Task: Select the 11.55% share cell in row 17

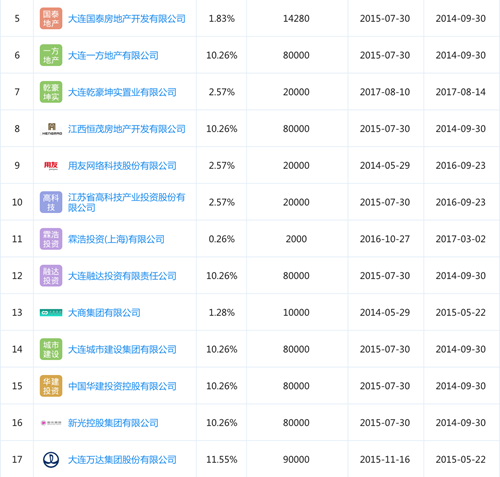Action: tap(222, 459)
